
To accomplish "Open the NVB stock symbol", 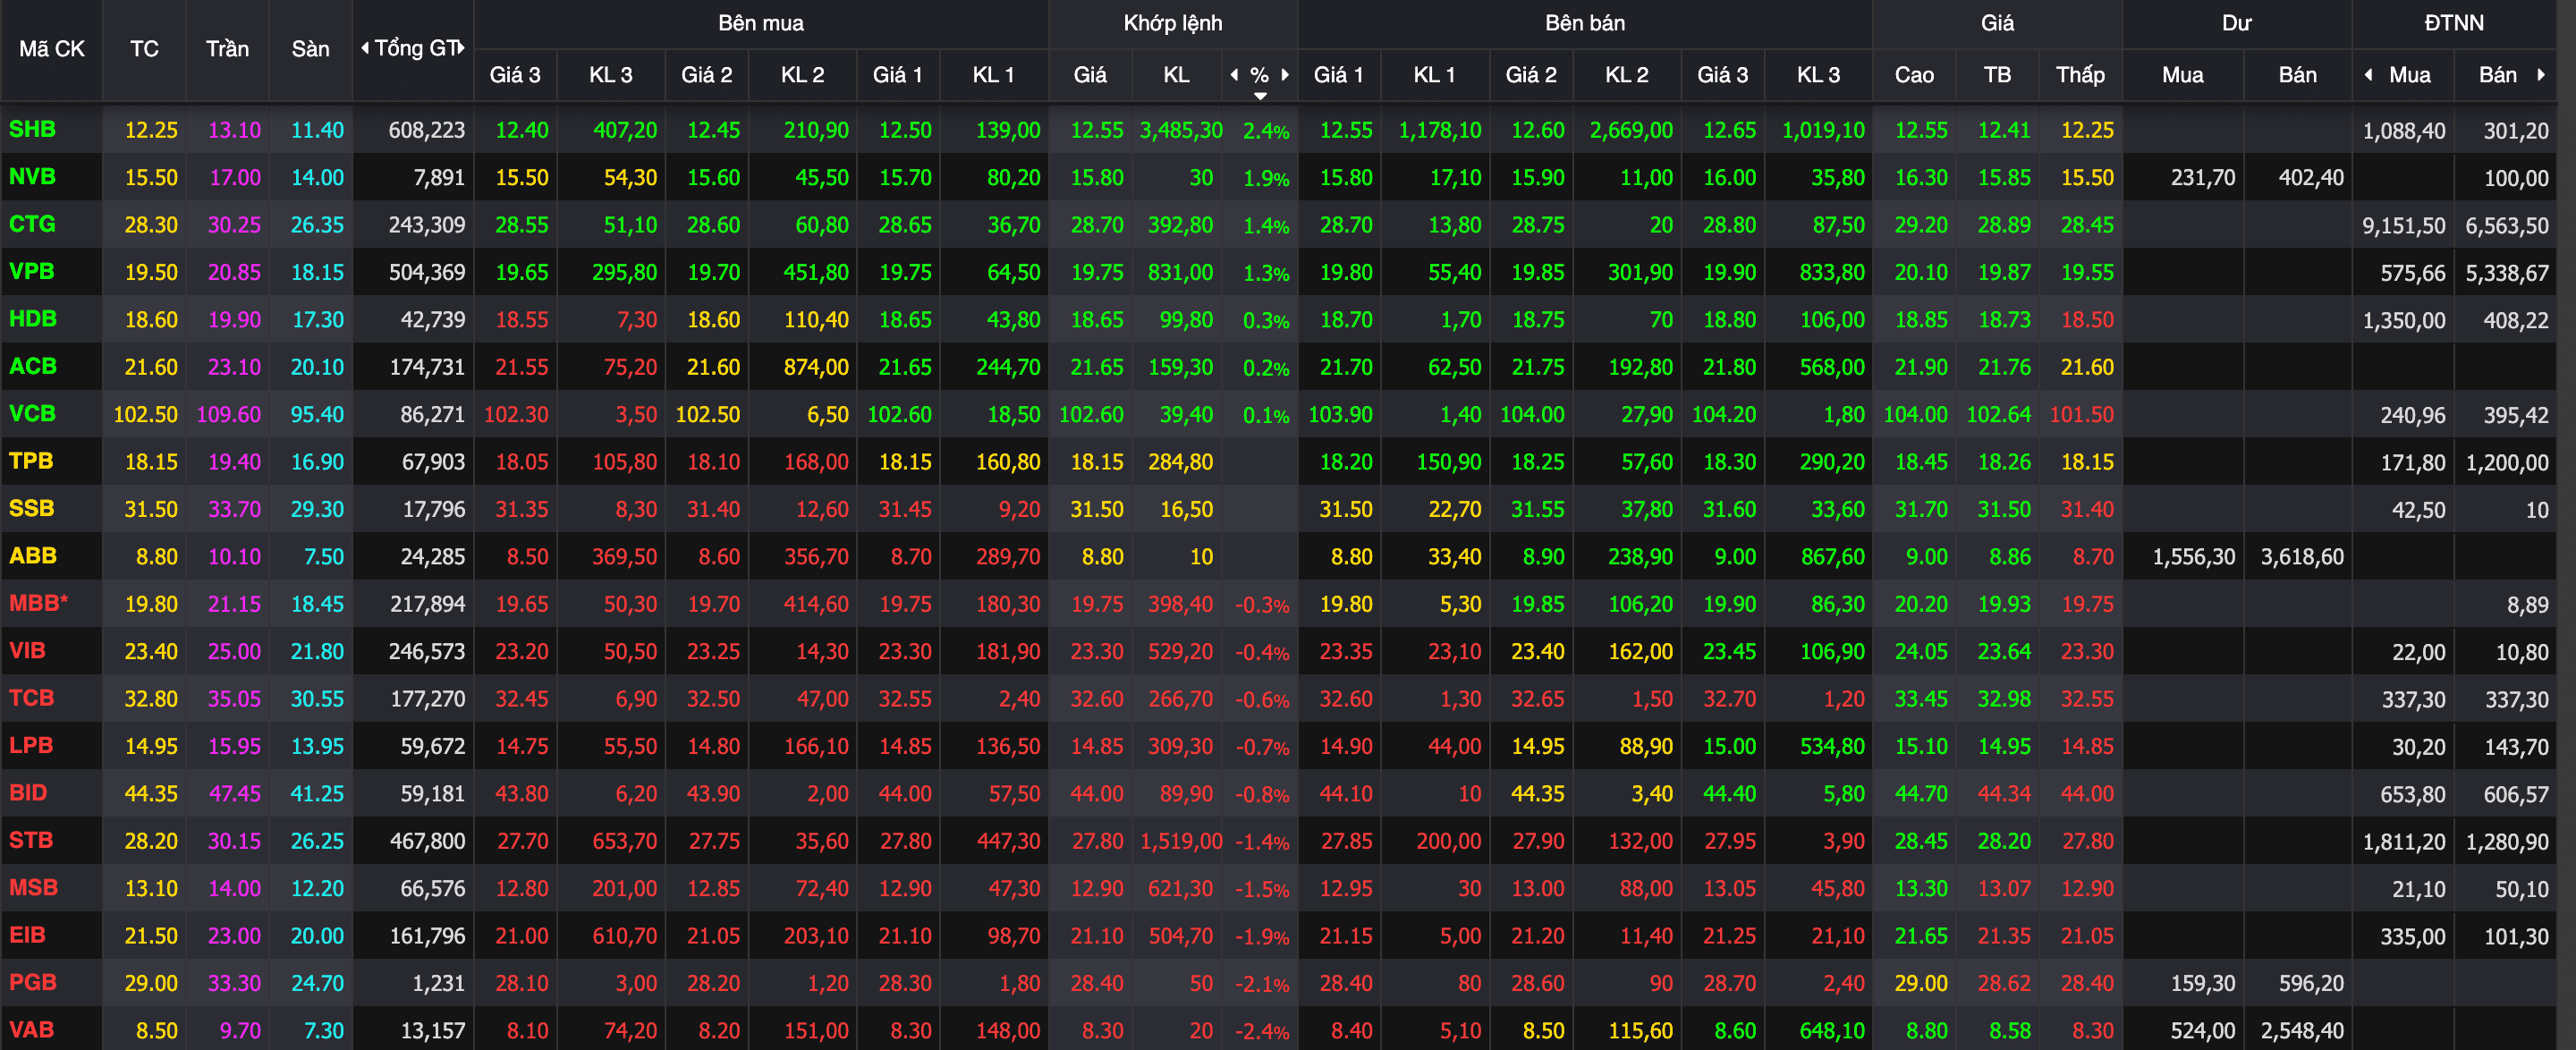I will (32, 177).
